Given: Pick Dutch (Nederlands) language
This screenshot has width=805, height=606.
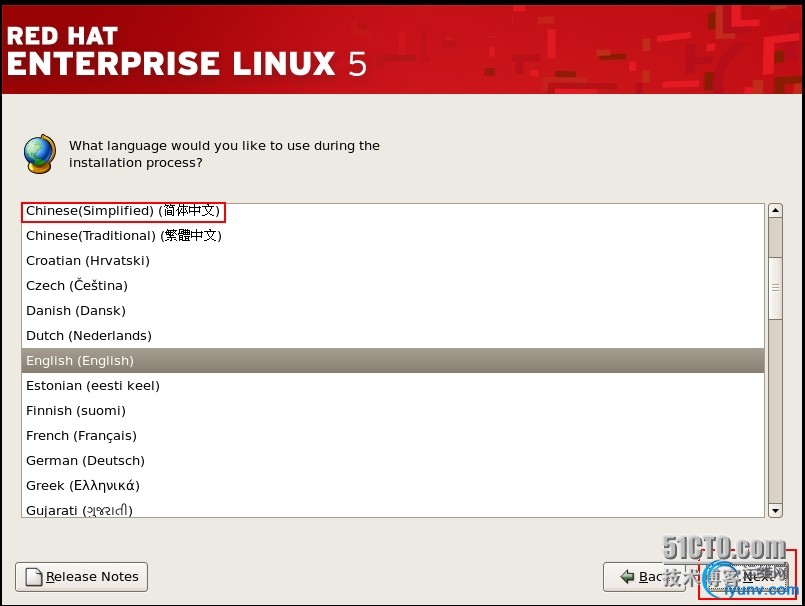Looking at the screenshot, I should point(393,336).
